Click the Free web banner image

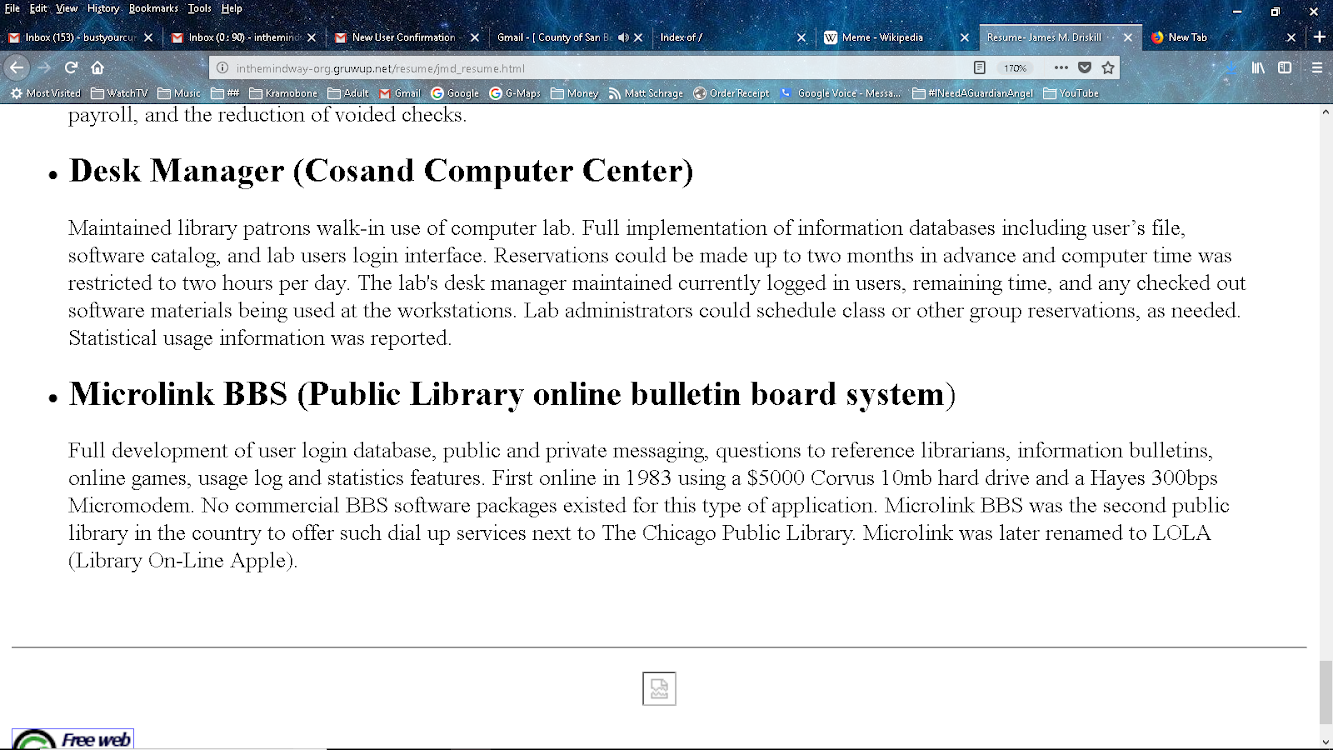(72, 739)
